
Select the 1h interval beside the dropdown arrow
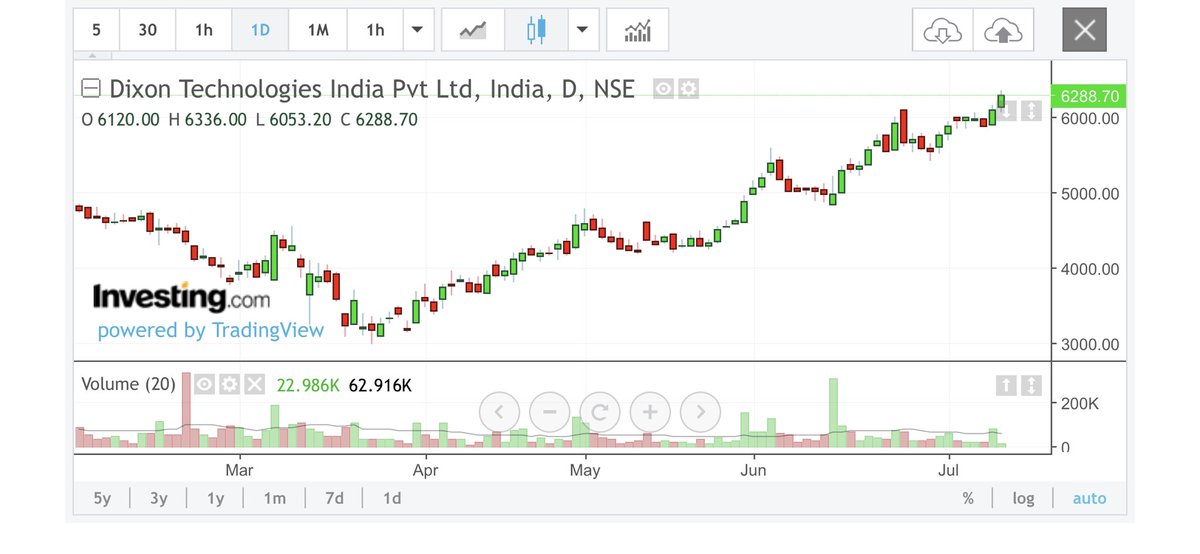375,30
